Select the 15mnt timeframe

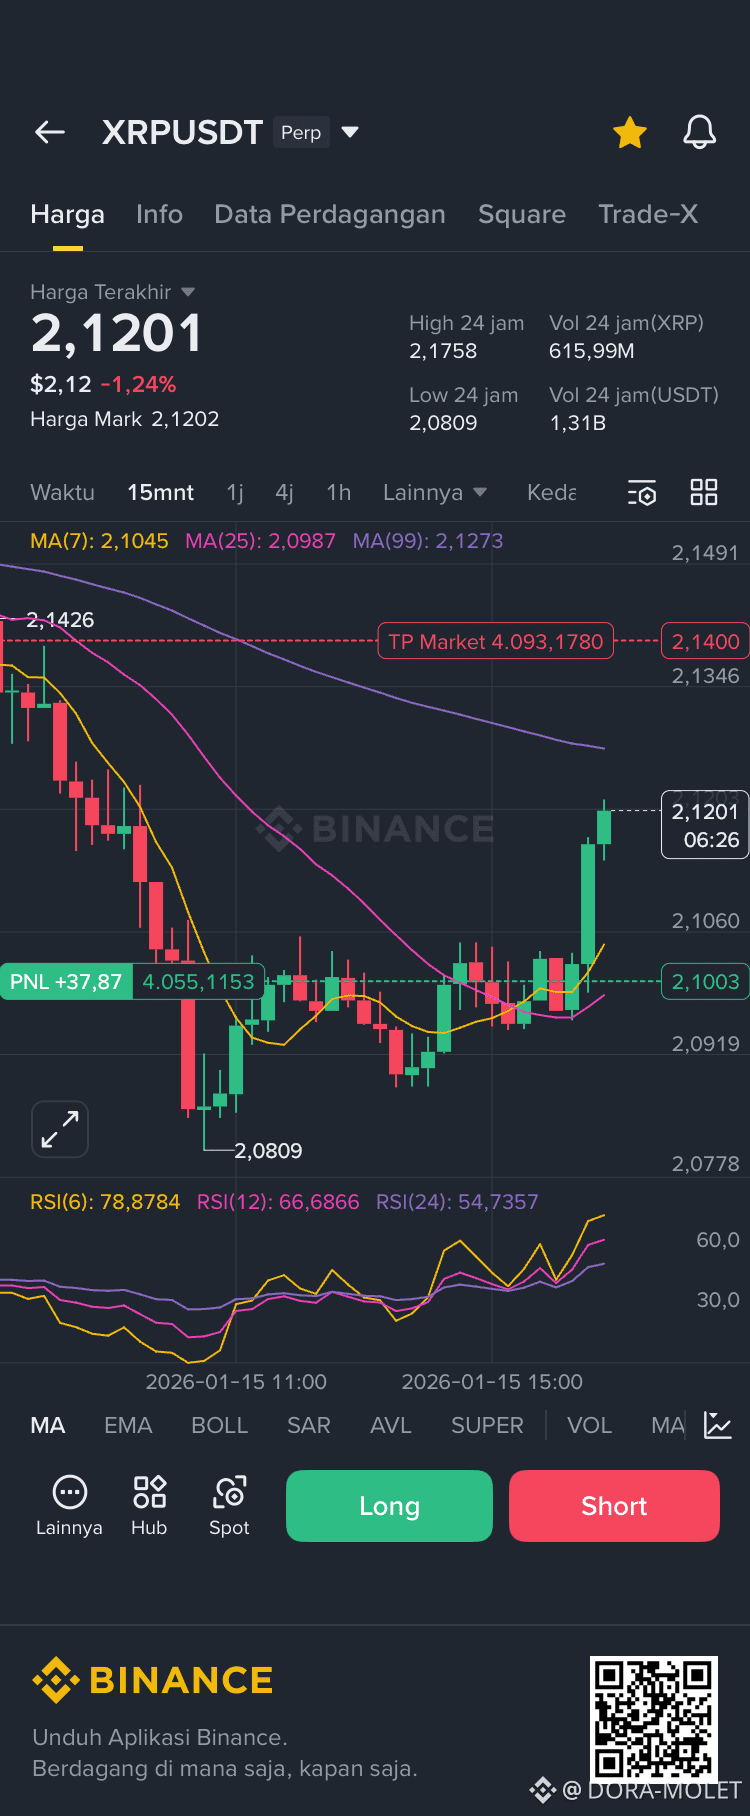[160, 492]
